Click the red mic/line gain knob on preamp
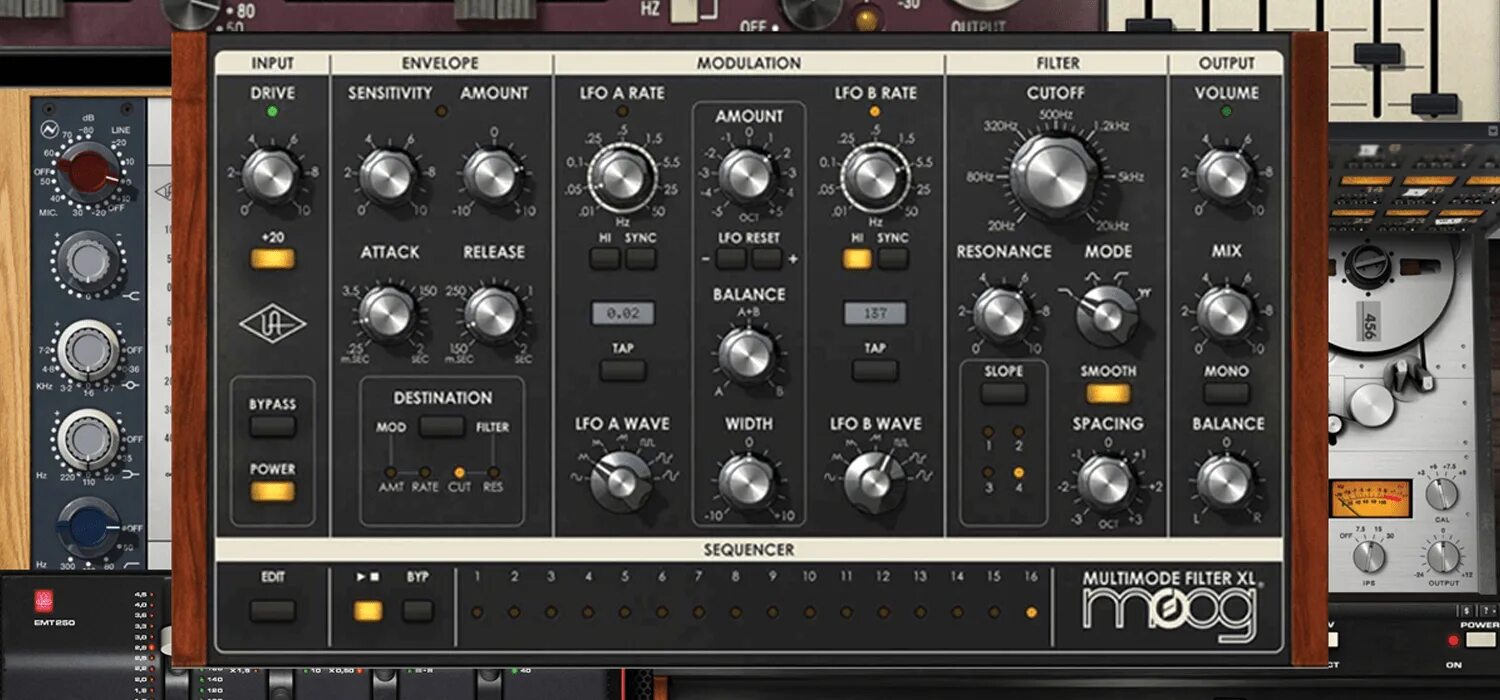Image resolution: width=1500 pixels, height=700 pixels. [x=90, y=171]
